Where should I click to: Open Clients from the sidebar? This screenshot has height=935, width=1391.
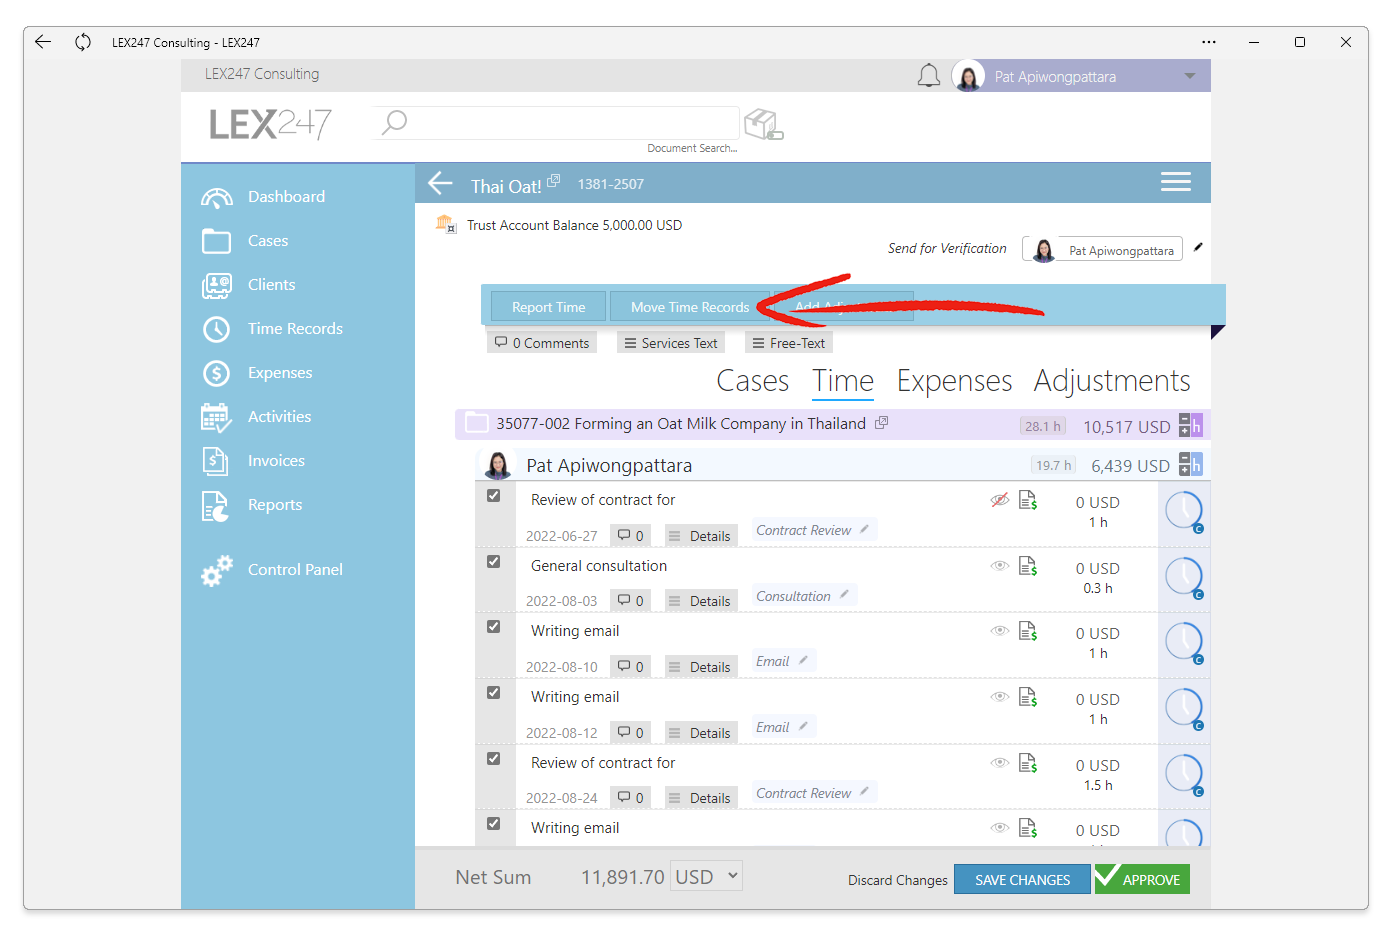pyautogui.click(x=249, y=285)
